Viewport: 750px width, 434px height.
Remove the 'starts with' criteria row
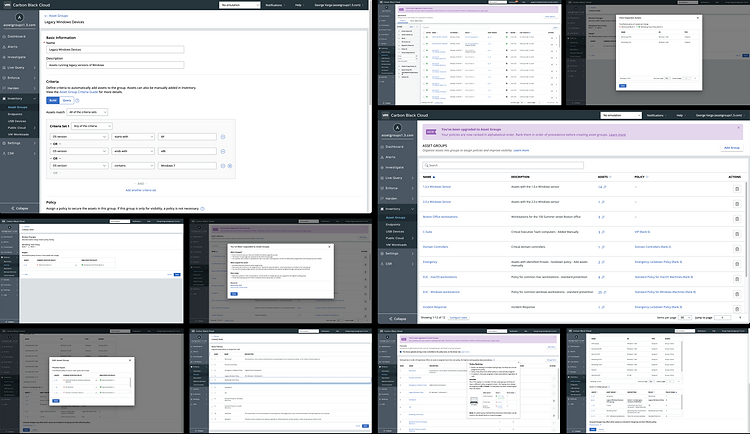[x=223, y=137]
